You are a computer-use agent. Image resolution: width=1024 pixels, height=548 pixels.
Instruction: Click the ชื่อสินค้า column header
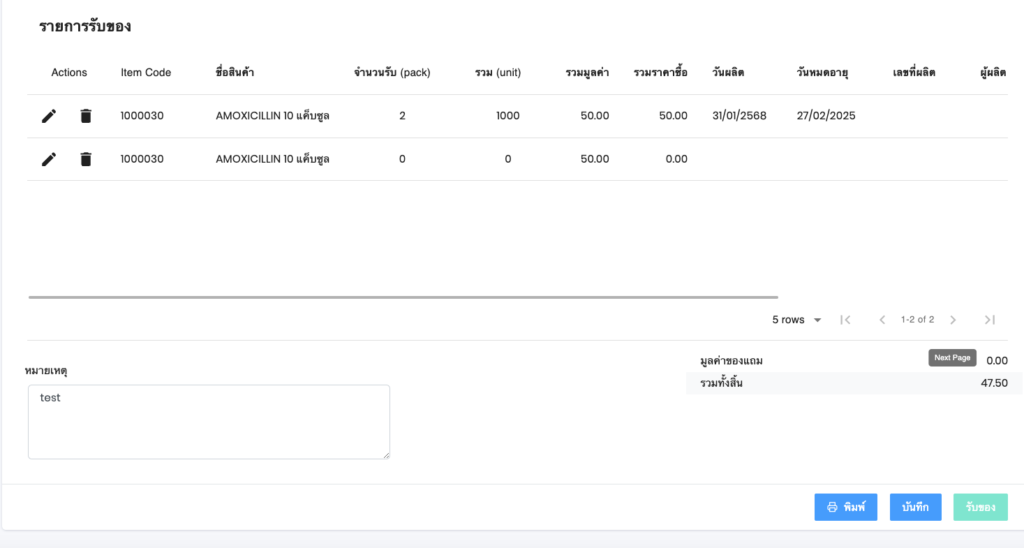click(235, 73)
